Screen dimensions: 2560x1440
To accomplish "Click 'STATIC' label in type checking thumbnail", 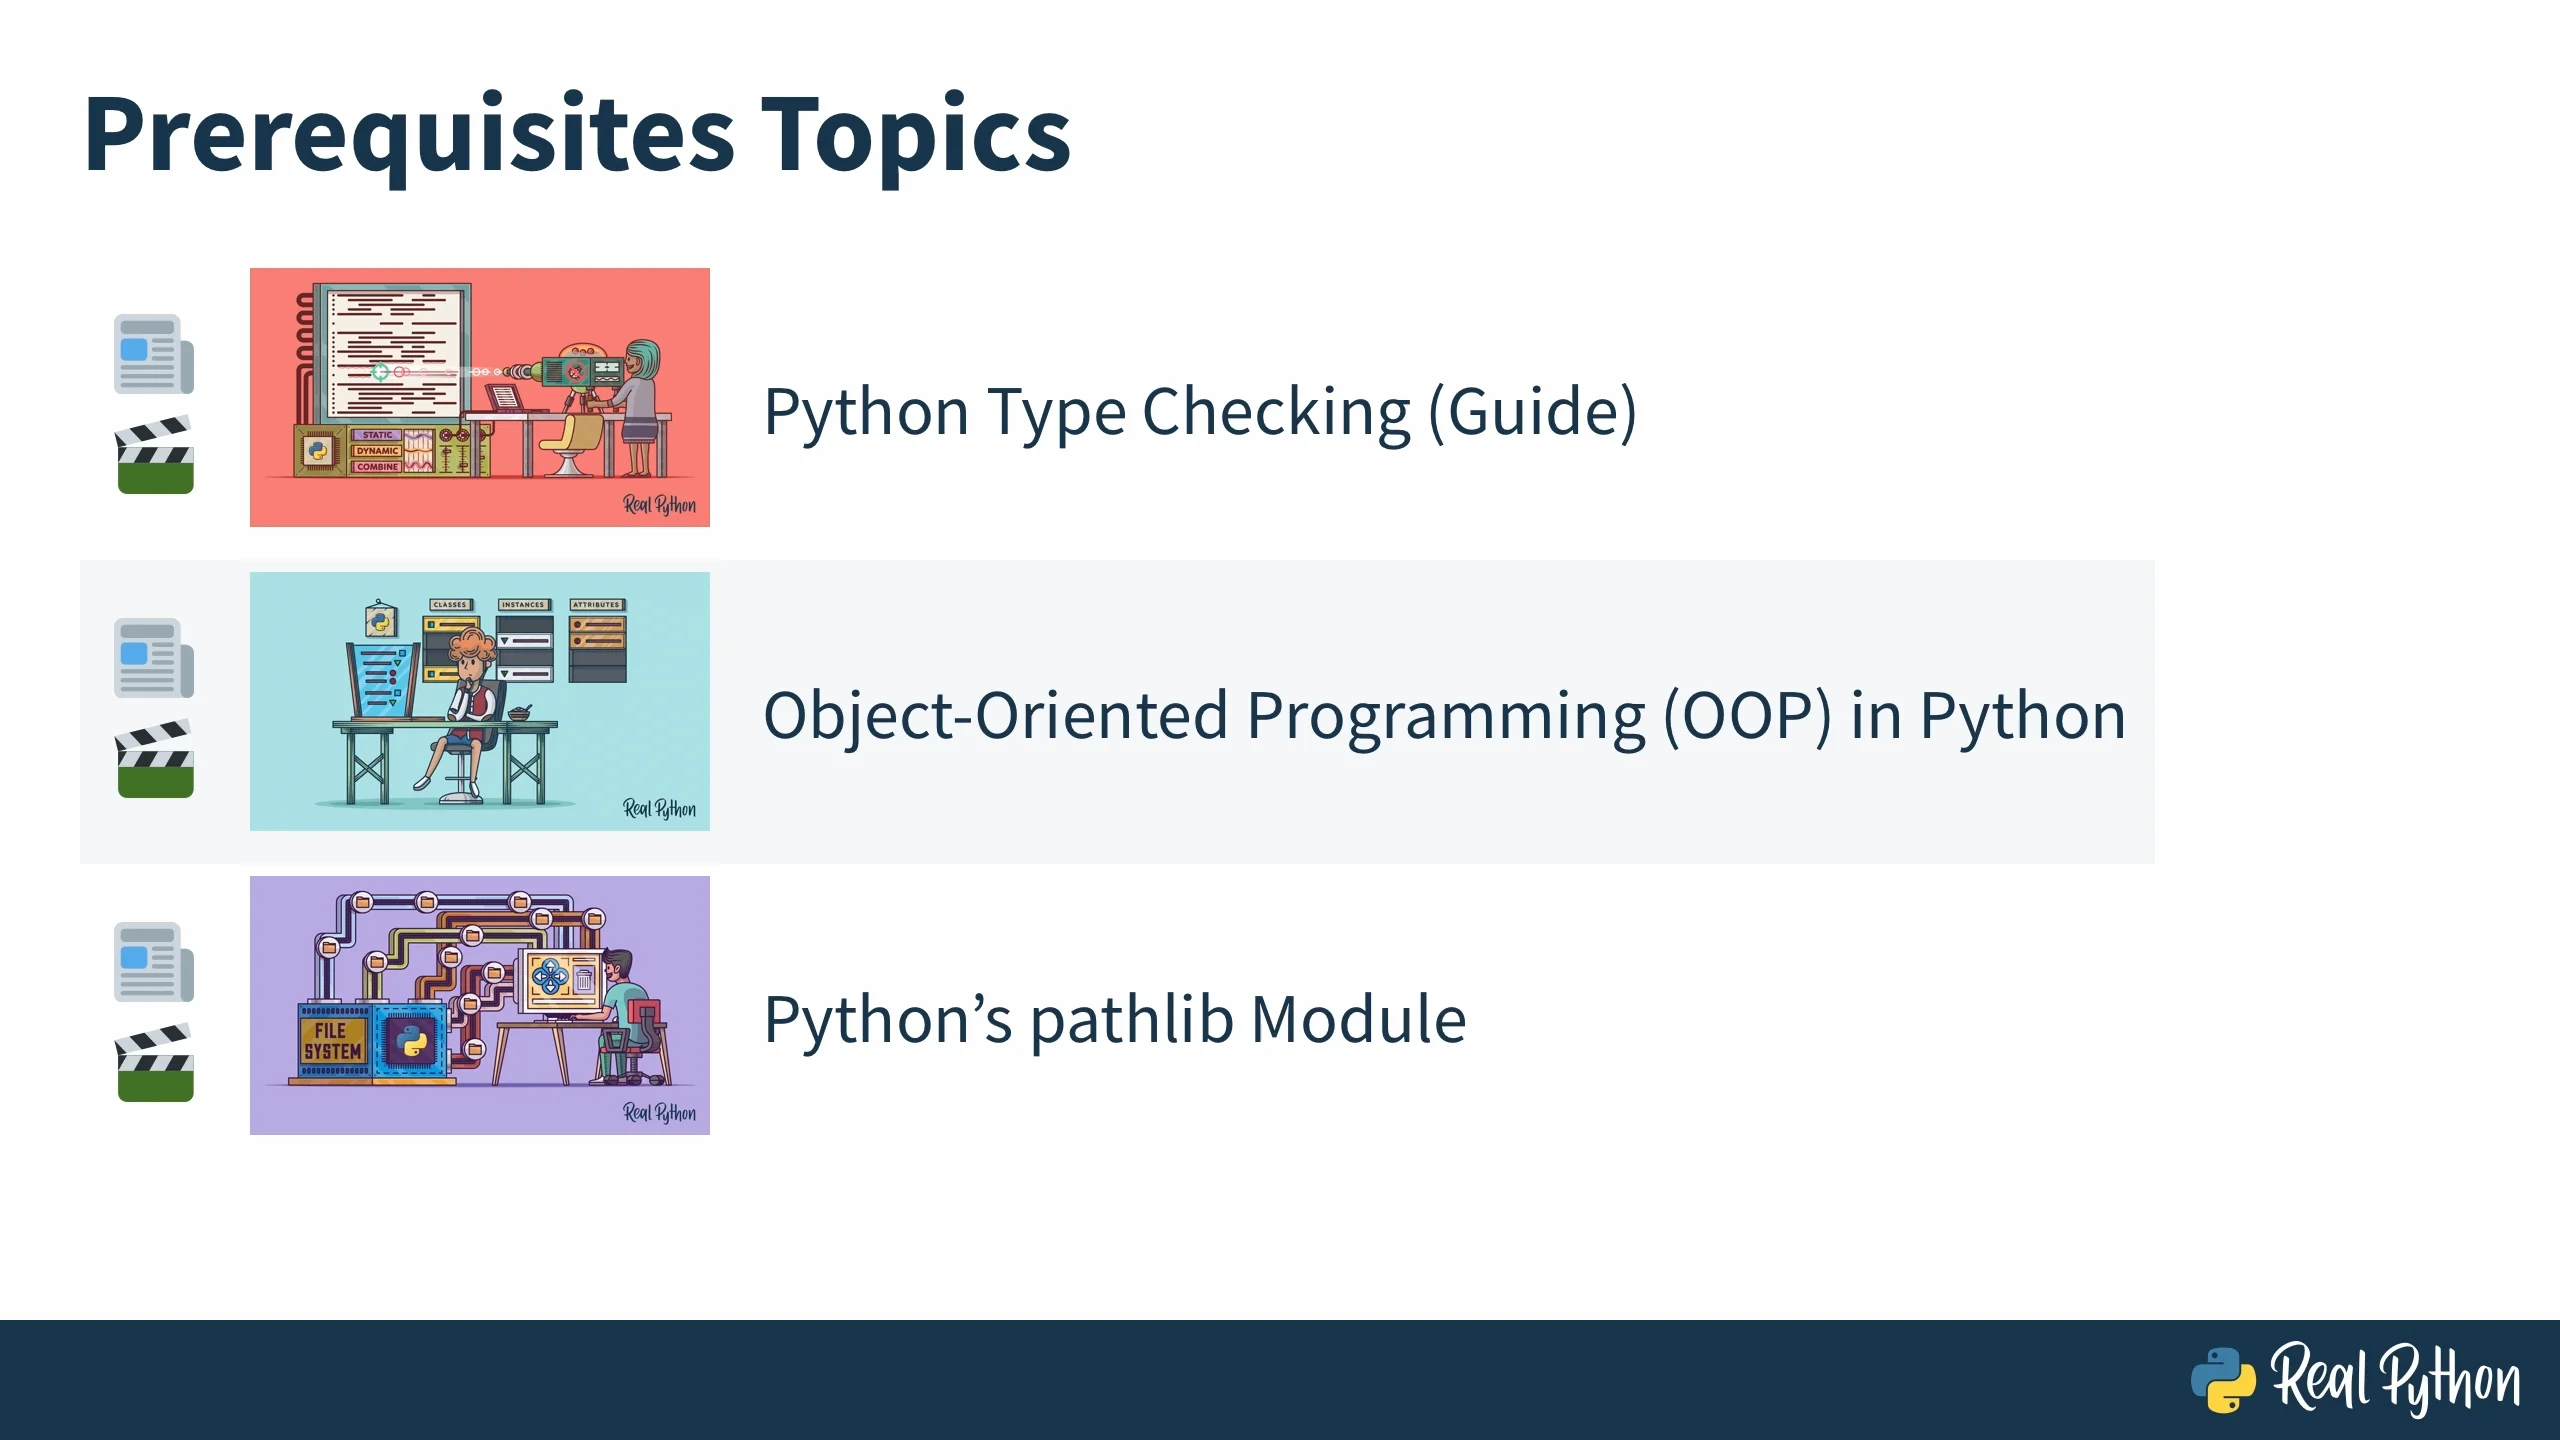I will (x=377, y=435).
